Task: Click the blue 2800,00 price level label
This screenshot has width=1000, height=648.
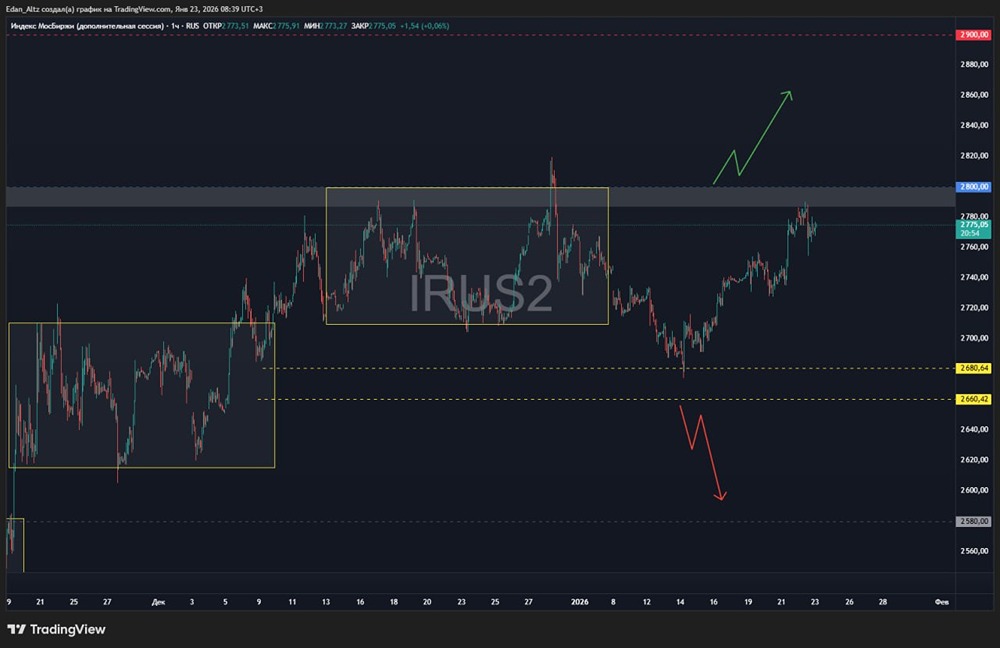Action: click(973, 187)
